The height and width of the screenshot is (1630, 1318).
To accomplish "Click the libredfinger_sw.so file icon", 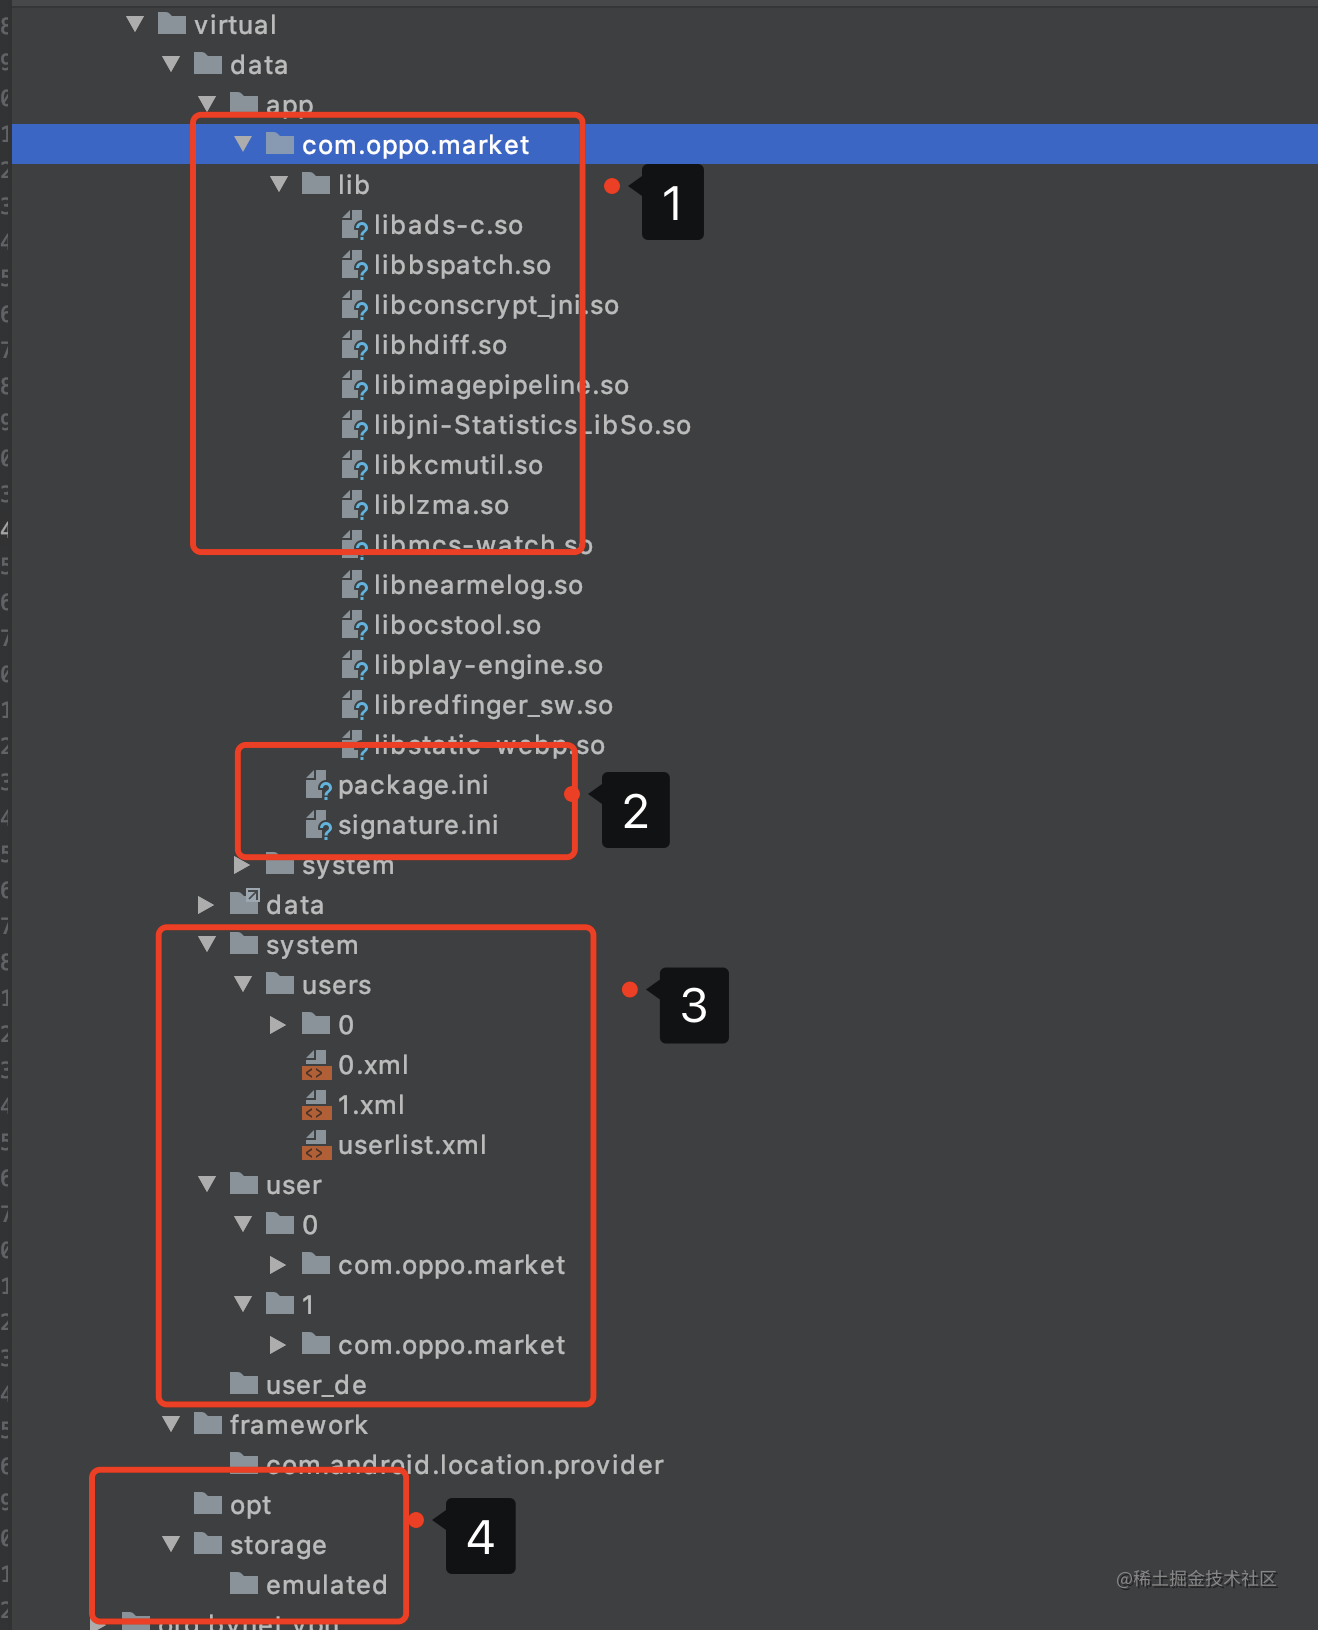I will [355, 706].
